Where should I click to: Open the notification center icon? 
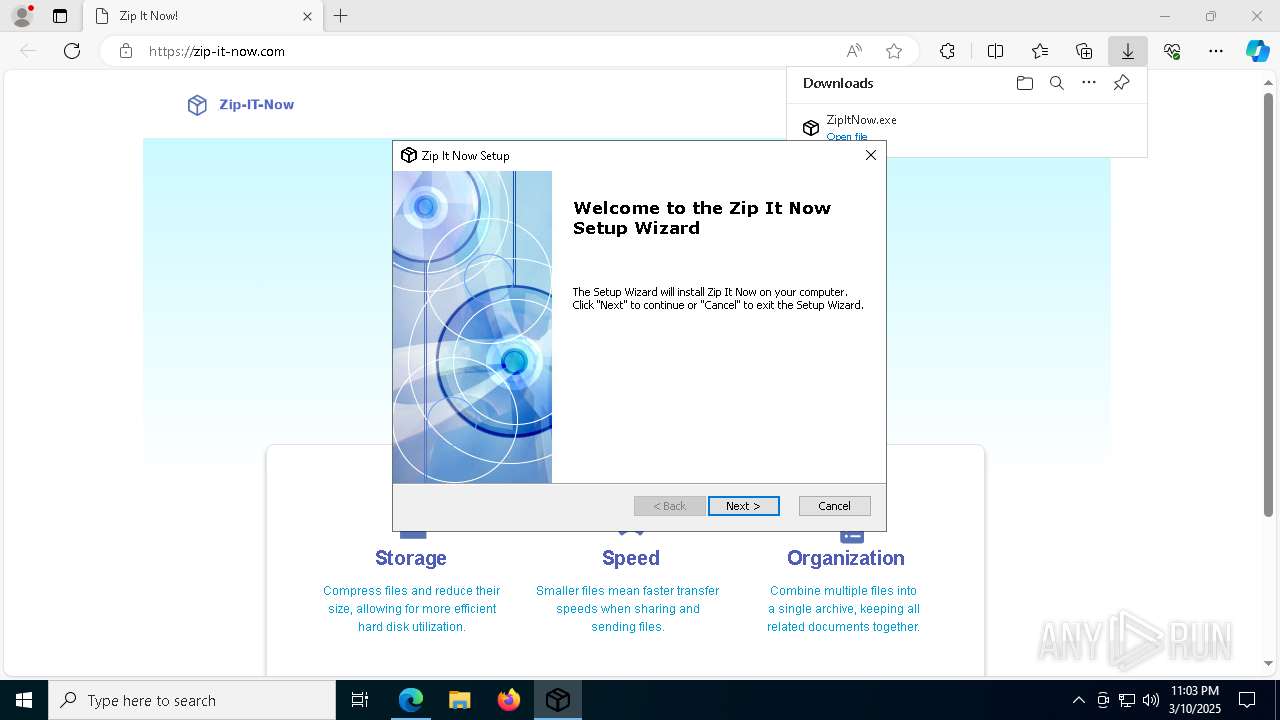[x=1247, y=700]
